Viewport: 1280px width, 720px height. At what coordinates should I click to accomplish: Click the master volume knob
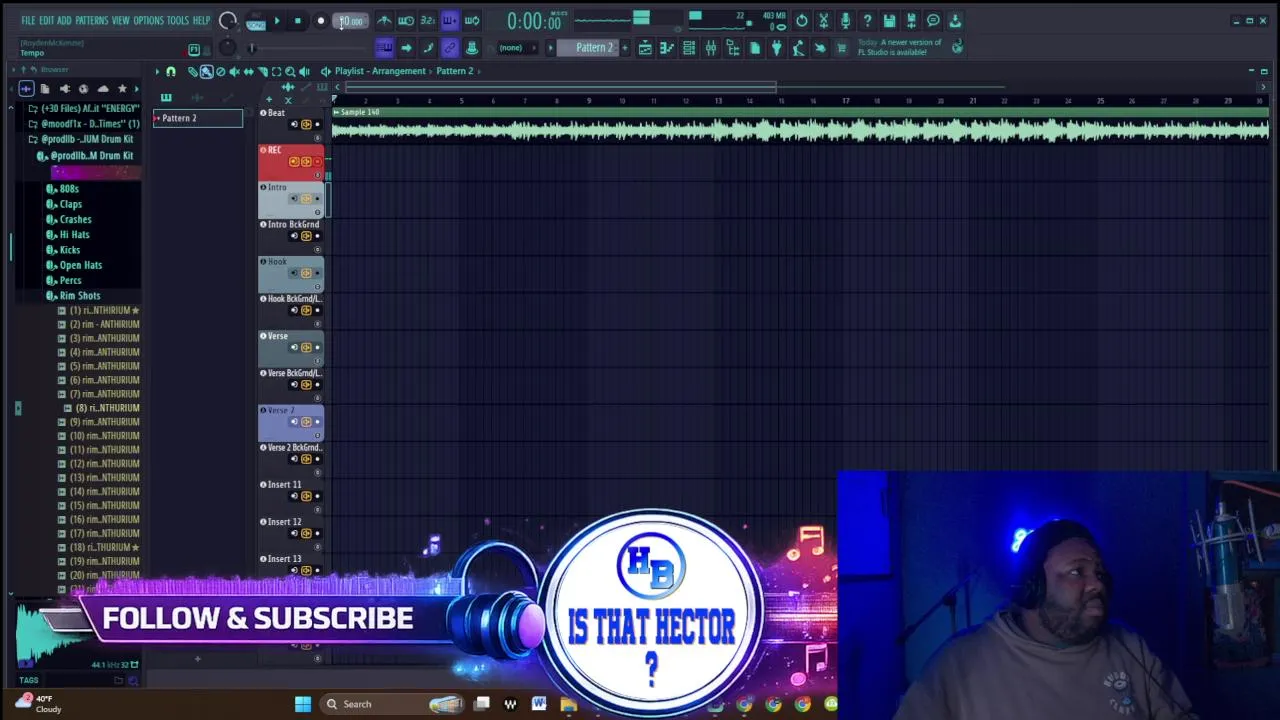coord(228,21)
